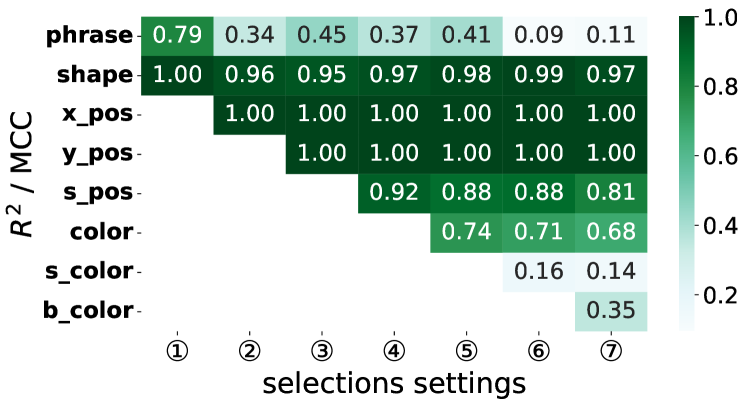Click the b_color row label
This screenshot has height=407, width=747.
[x=87, y=310]
